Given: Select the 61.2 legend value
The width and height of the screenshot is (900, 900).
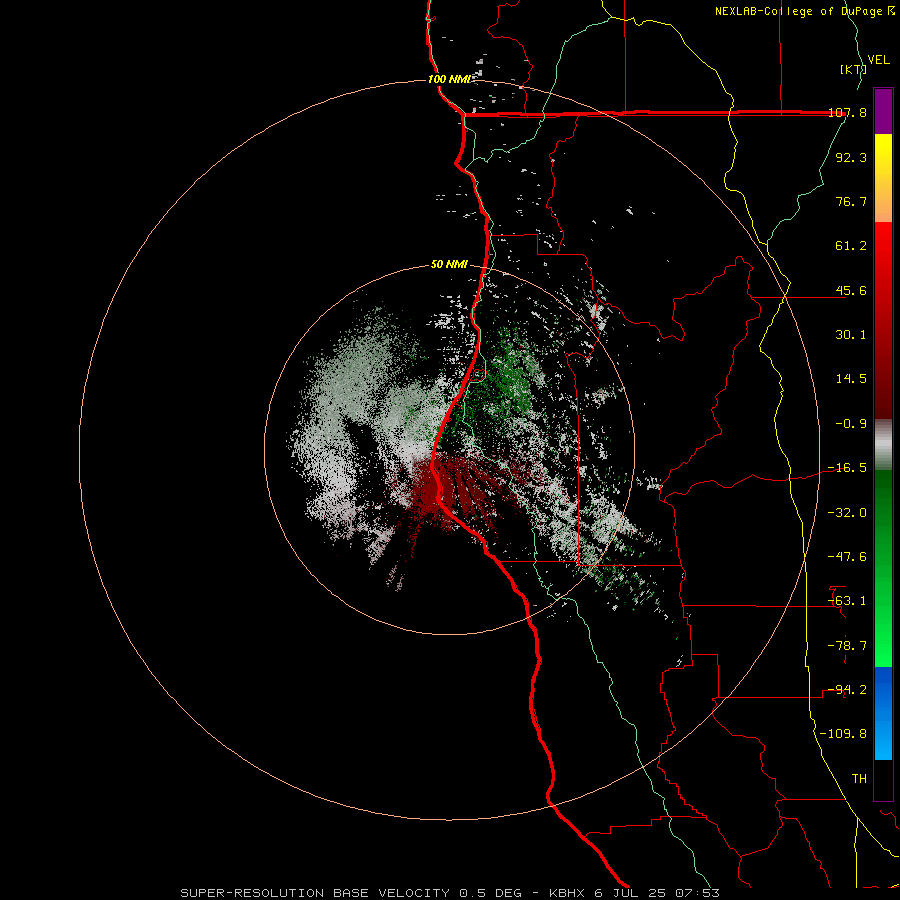Looking at the screenshot, I should pos(851,246).
